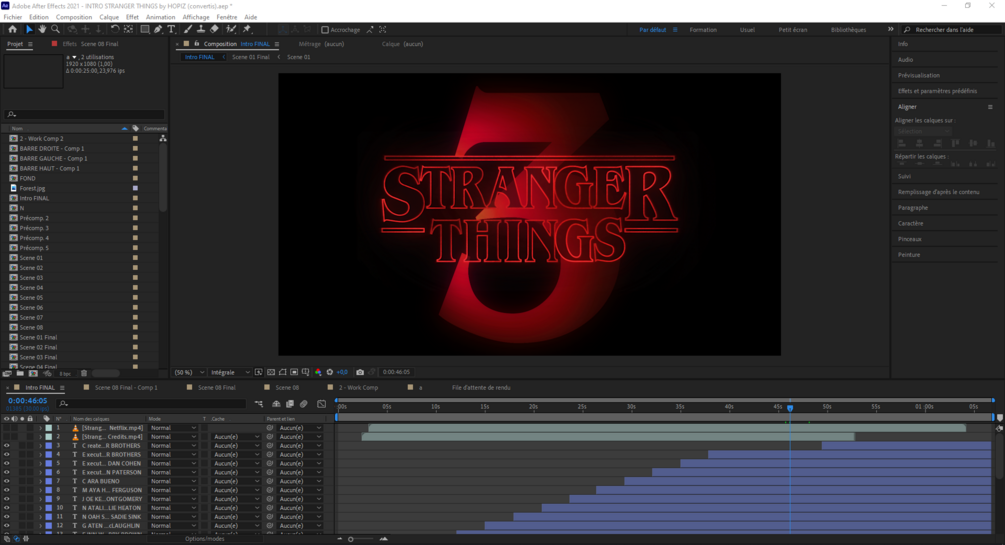
Task: Select the Hand tool
Action: click(x=42, y=29)
